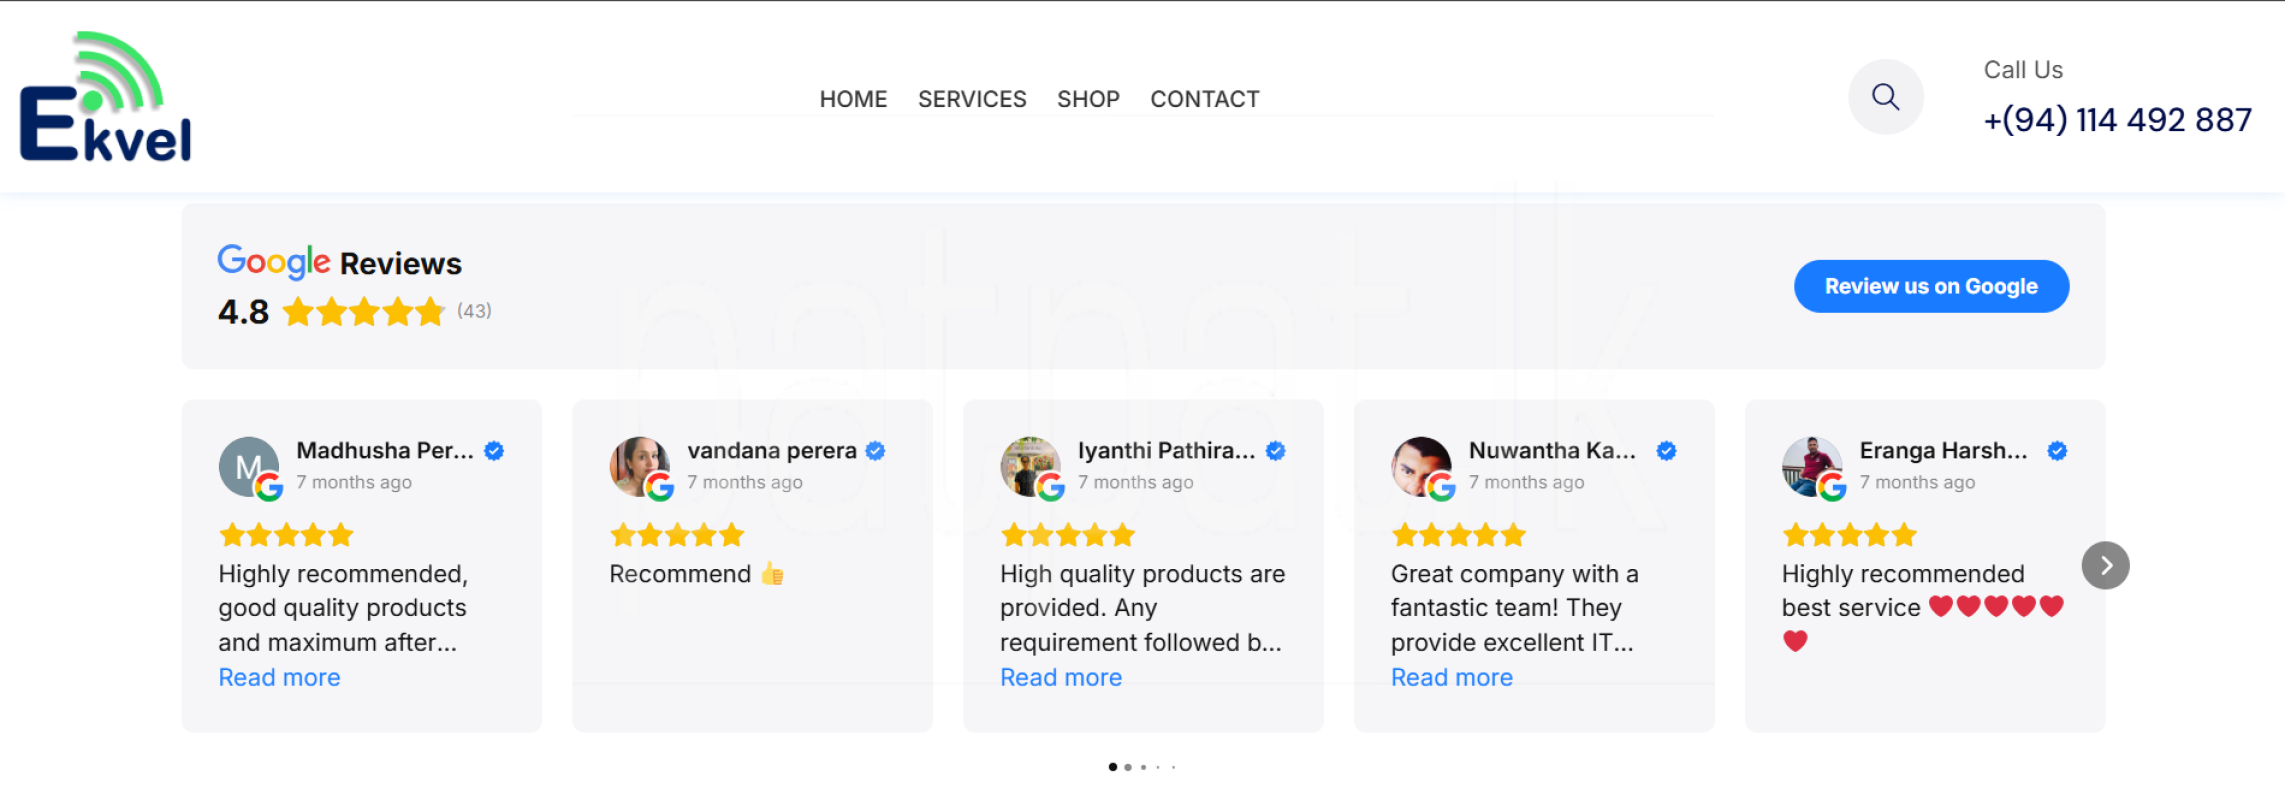Expand Madhusha Perera's review with Read more
Screen dimensions: 2285x800
coord(279,677)
